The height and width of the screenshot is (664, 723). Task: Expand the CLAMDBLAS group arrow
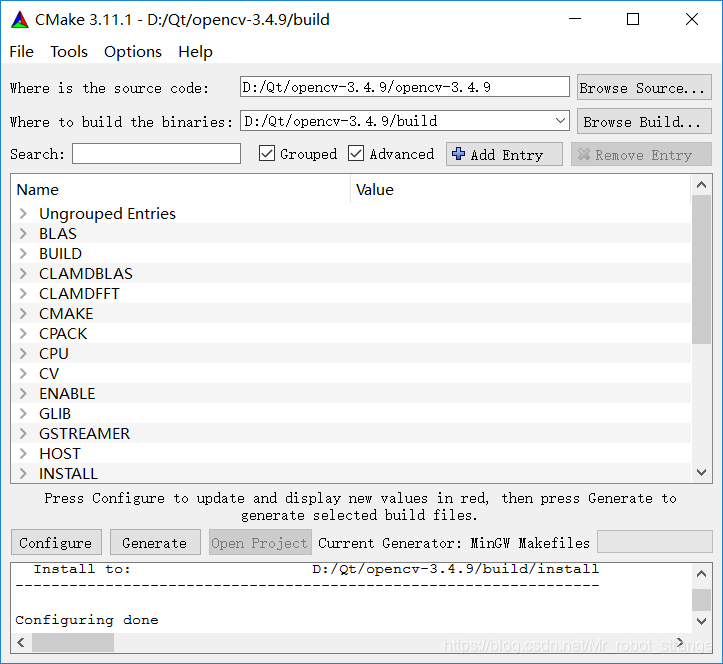[23, 273]
